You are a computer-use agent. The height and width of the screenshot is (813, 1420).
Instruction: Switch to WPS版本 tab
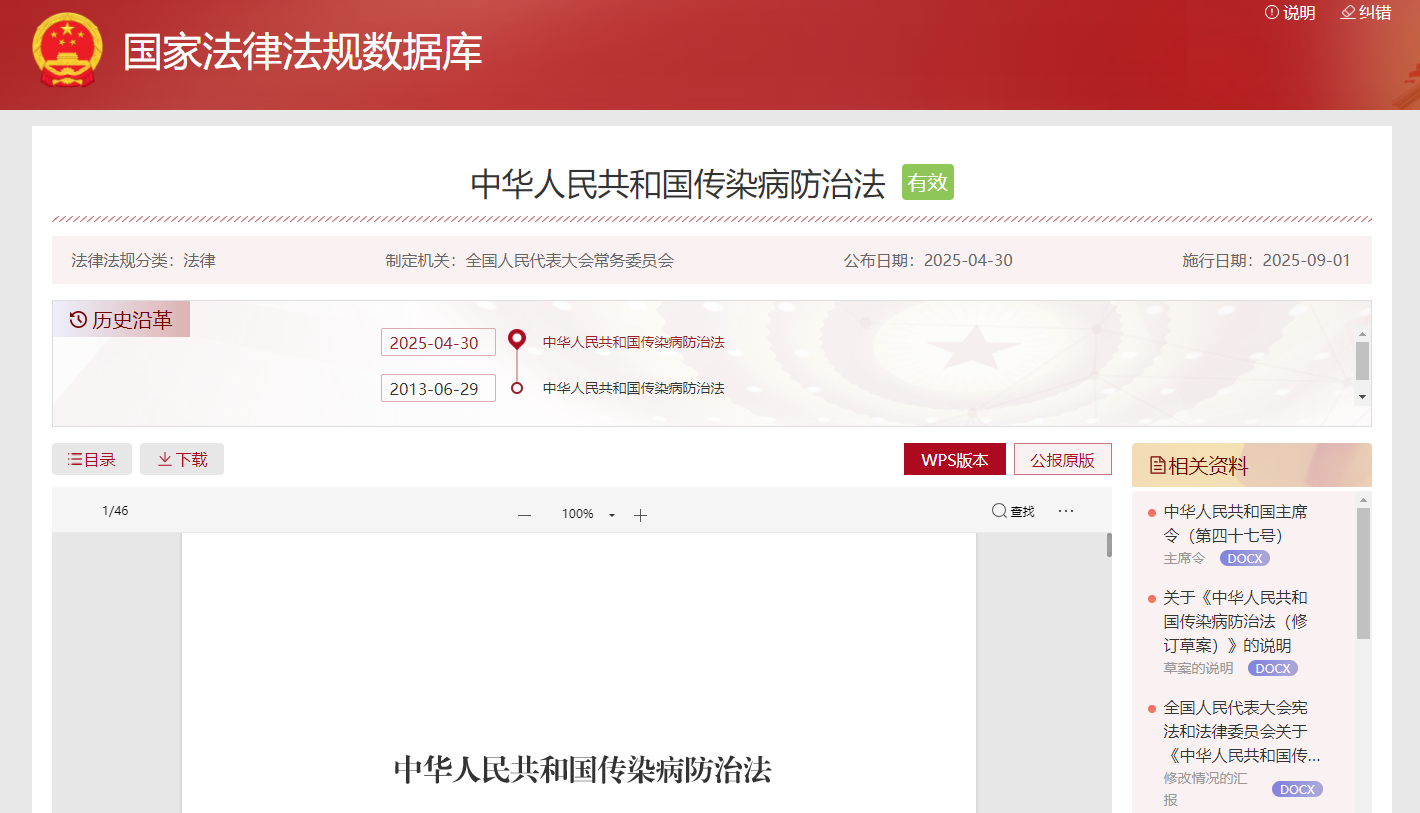pos(954,460)
